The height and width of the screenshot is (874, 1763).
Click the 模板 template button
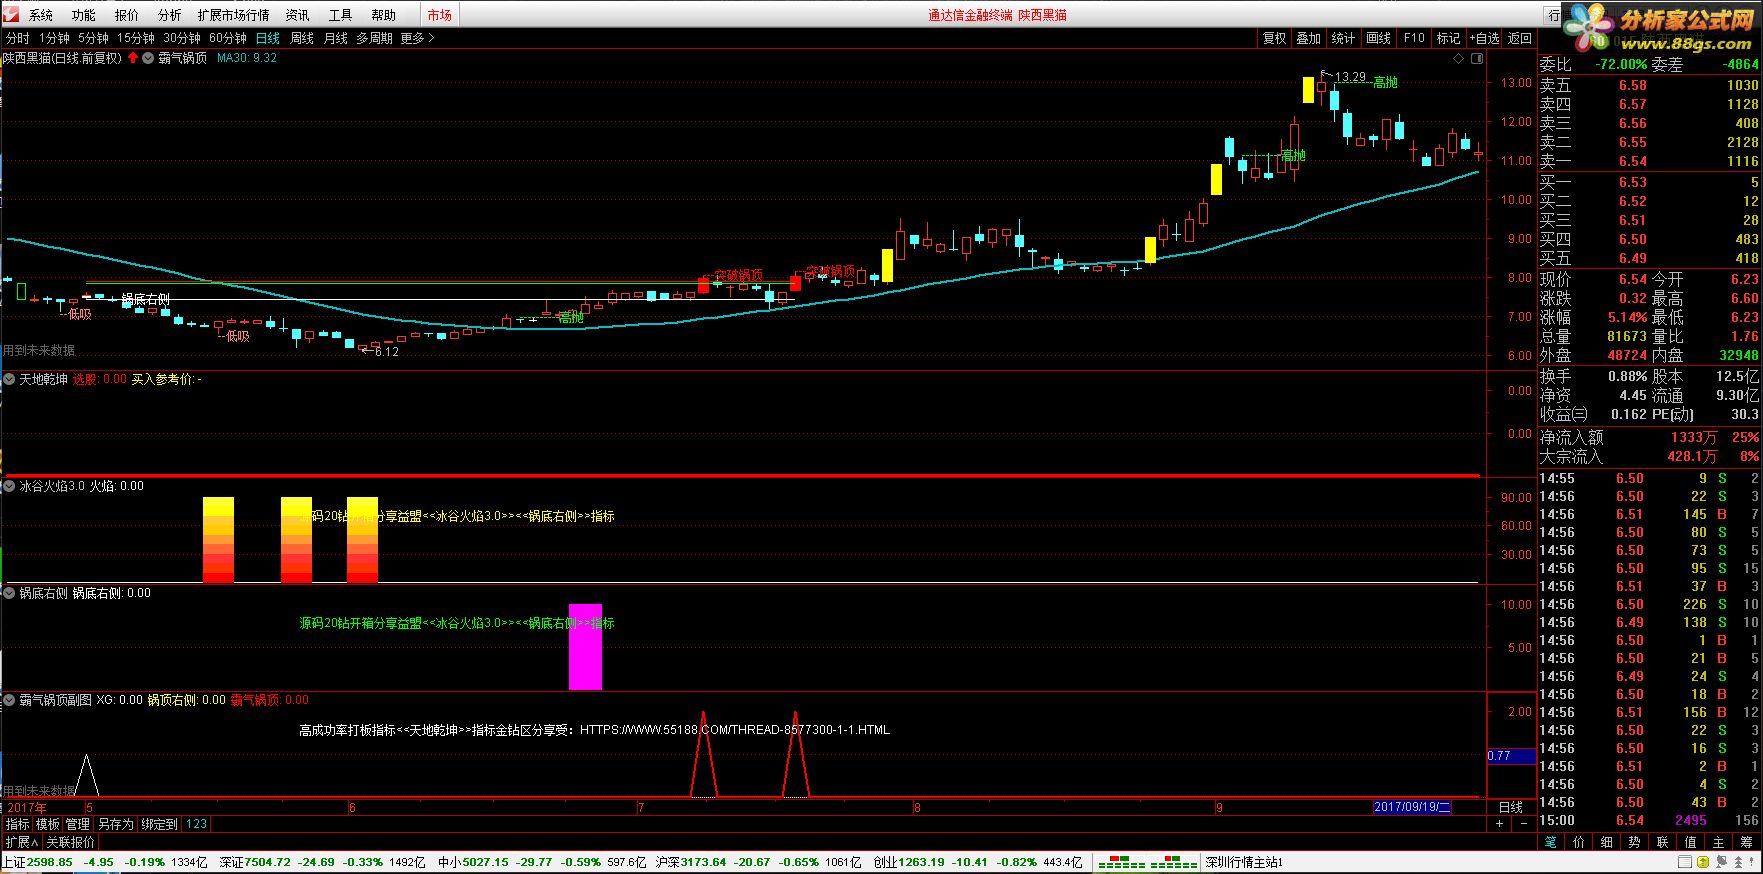(x=48, y=824)
